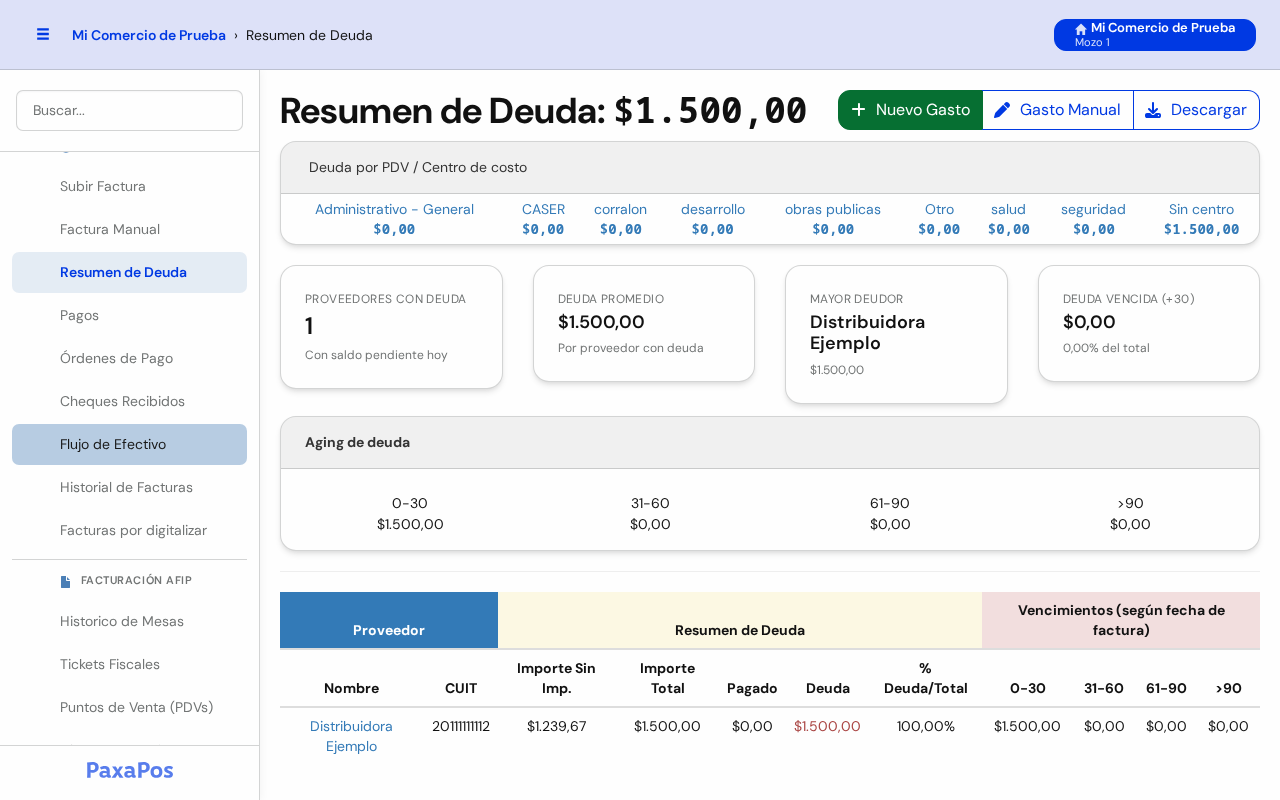Image resolution: width=1280 pixels, height=800 pixels.
Task: Open Gasto Manual
Action: click(1058, 110)
